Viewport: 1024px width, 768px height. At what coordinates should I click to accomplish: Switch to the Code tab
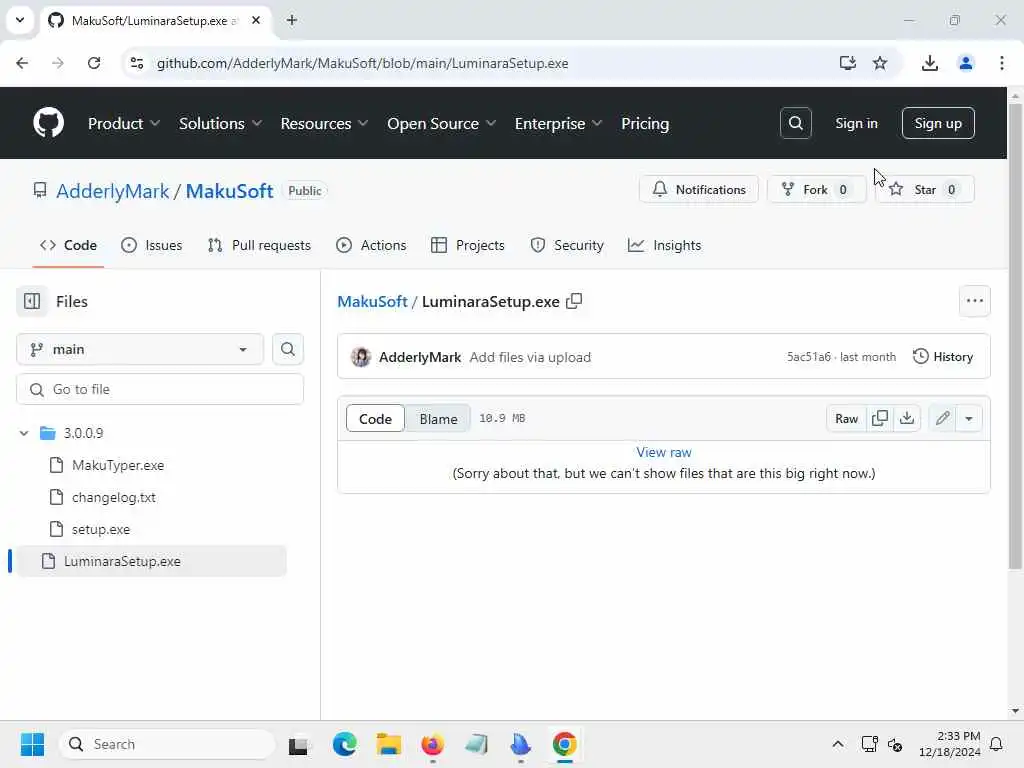pos(68,245)
